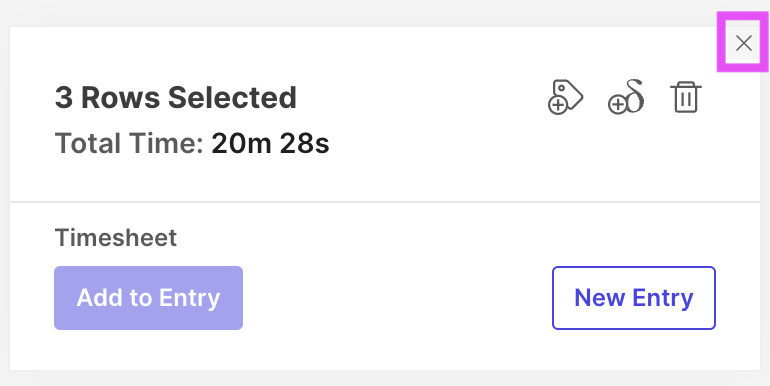770x386 pixels.
Task: Select the '3 Rows Selected' heading
Action: tap(175, 98)
